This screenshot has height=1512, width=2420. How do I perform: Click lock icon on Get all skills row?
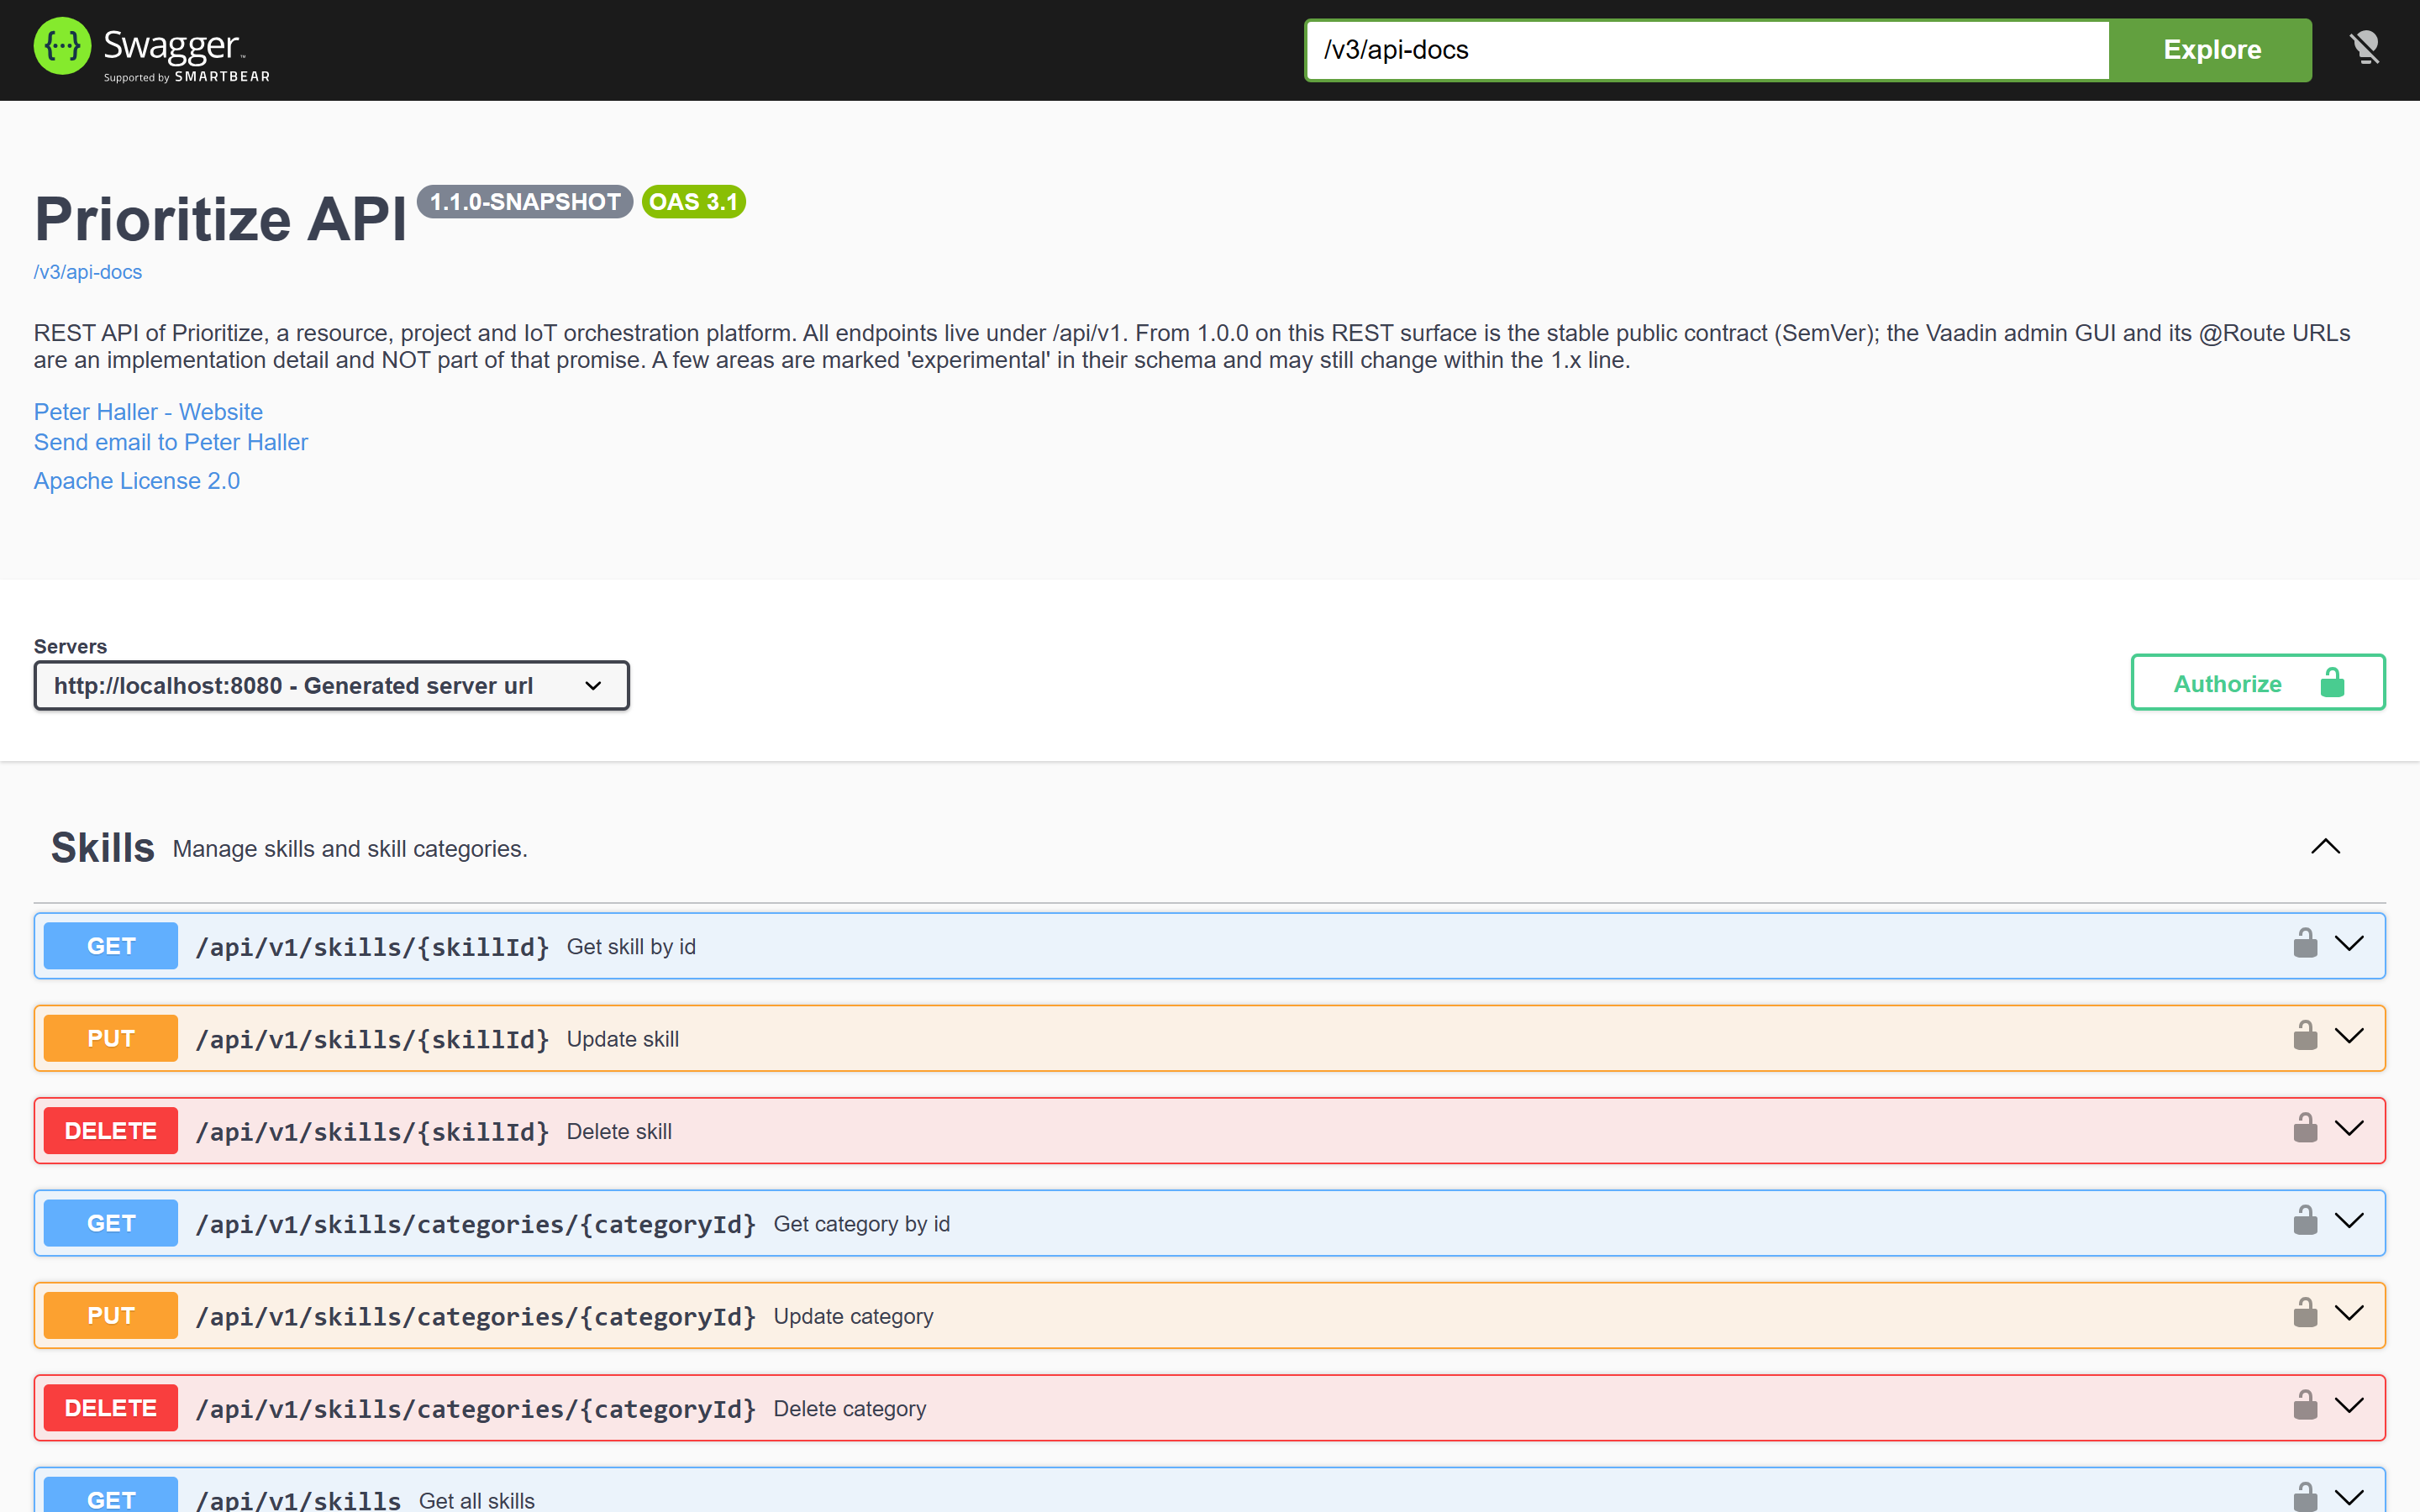2305,1497
